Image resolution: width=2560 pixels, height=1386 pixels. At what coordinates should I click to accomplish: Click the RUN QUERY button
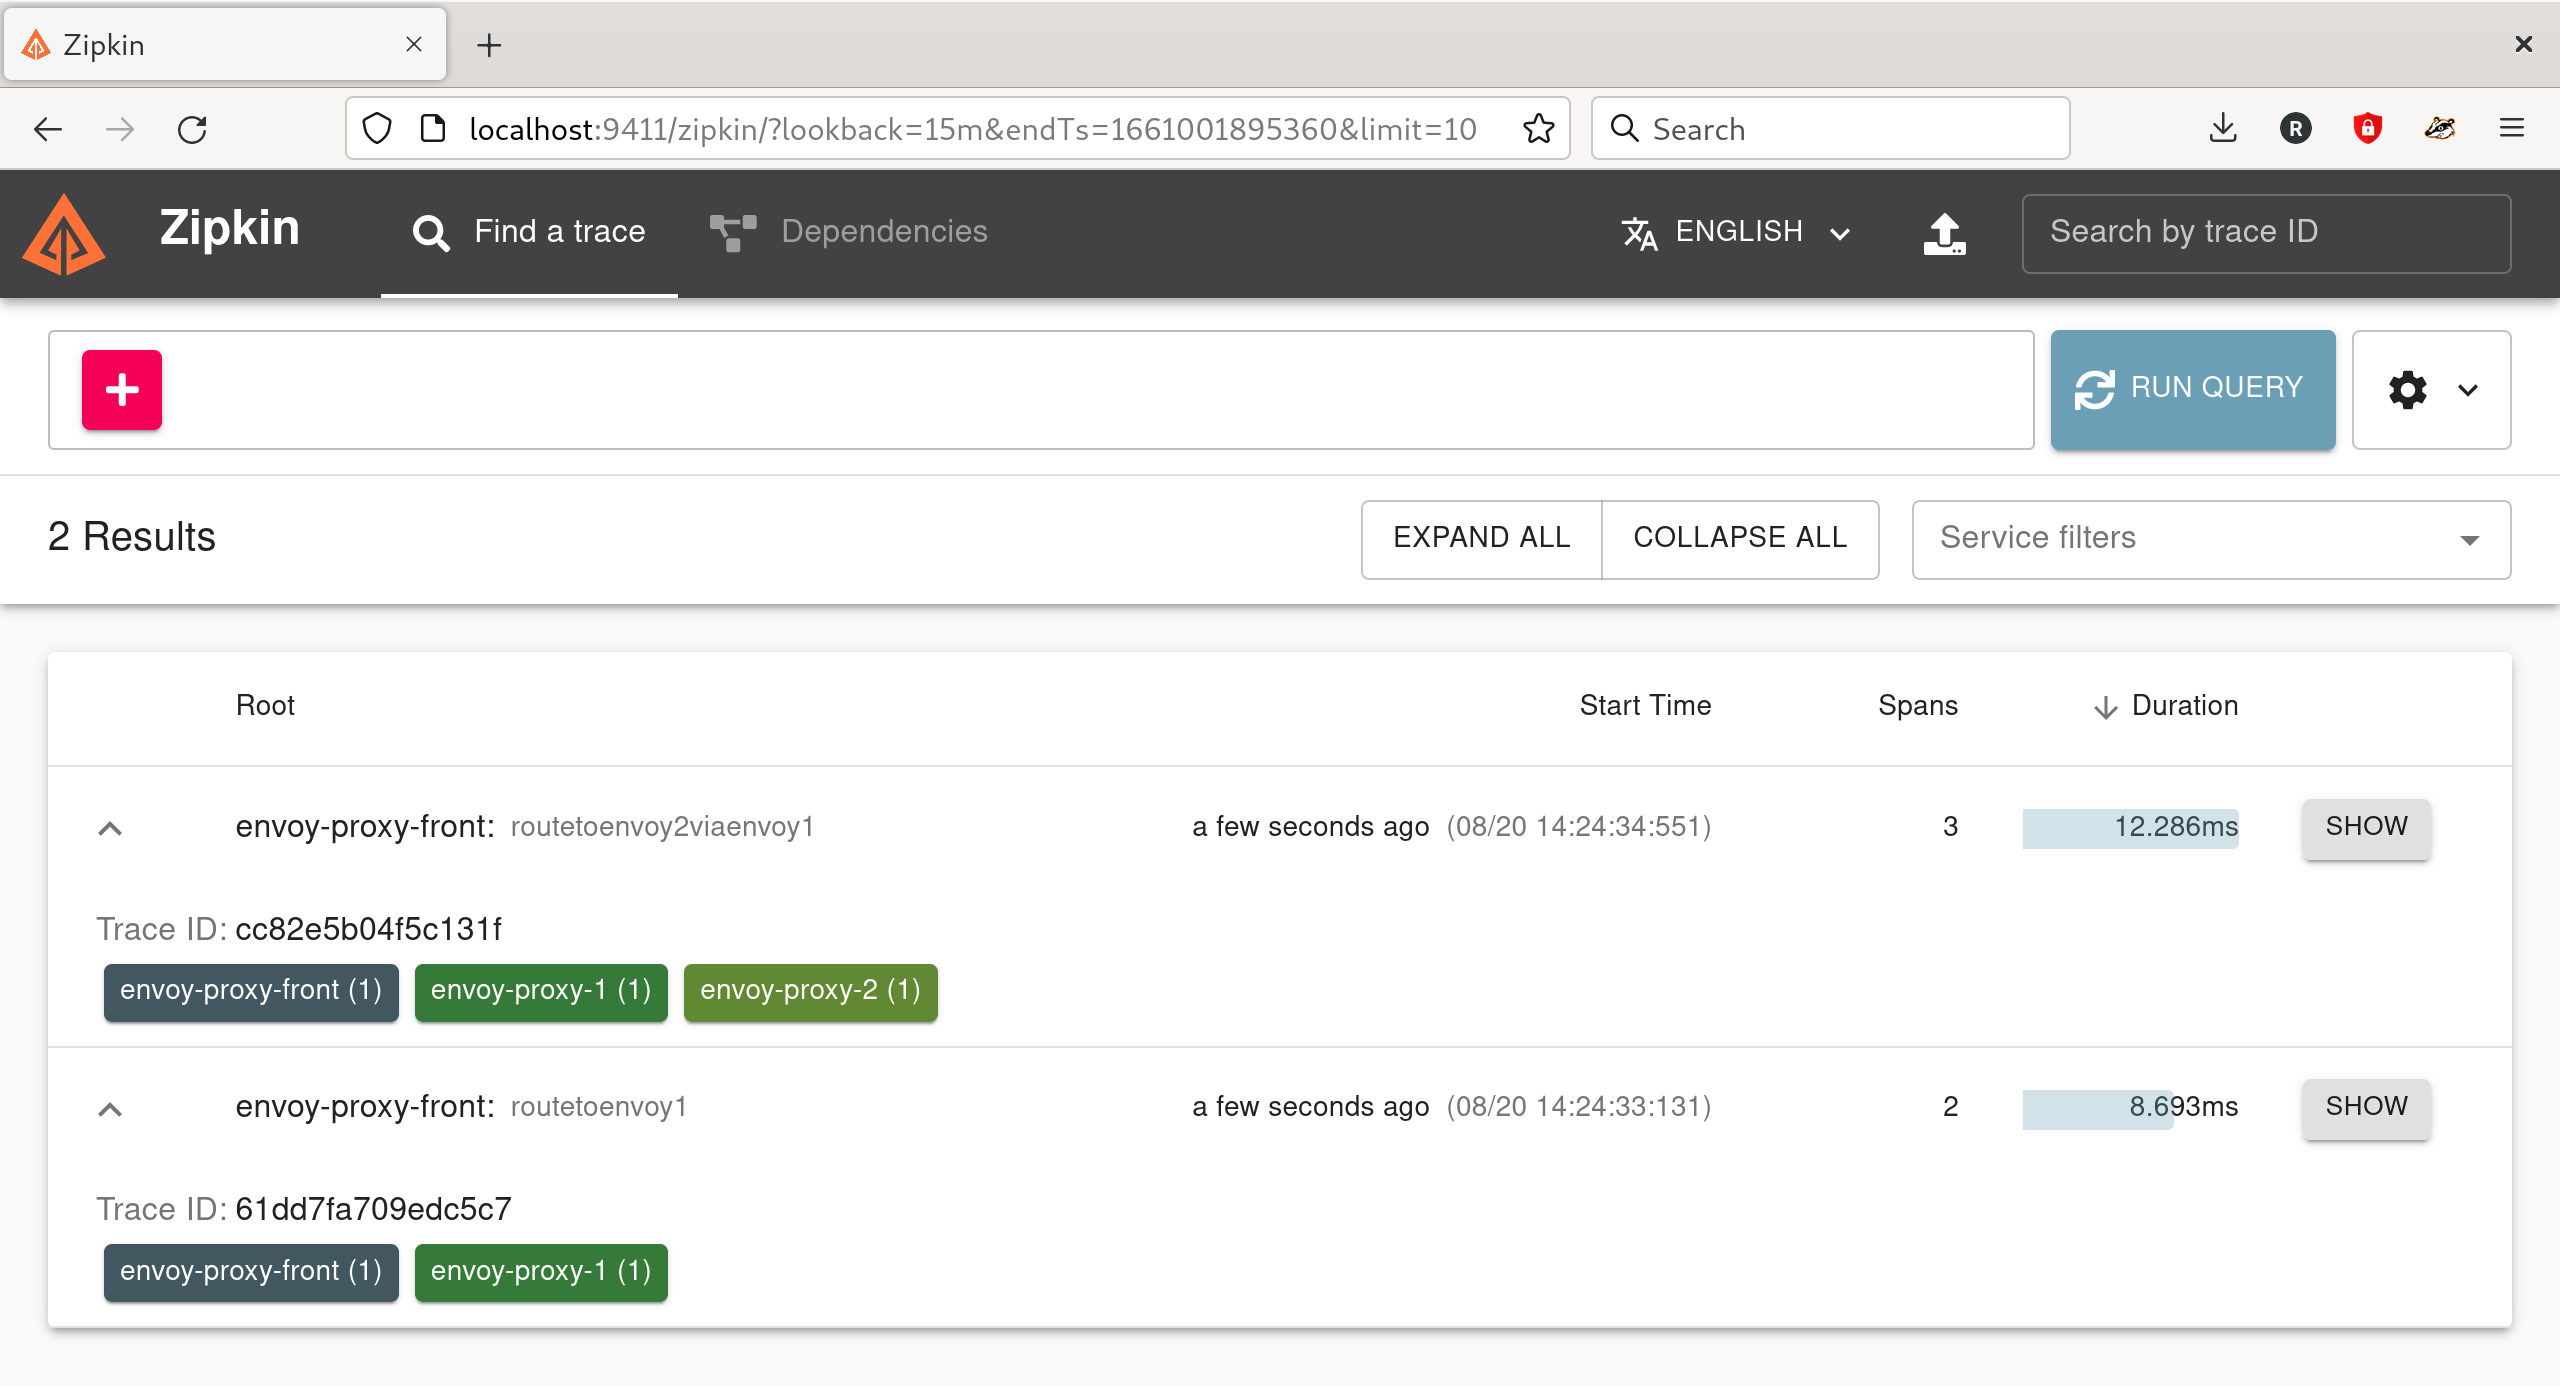pyautogui.click(x=2192, y=389)
